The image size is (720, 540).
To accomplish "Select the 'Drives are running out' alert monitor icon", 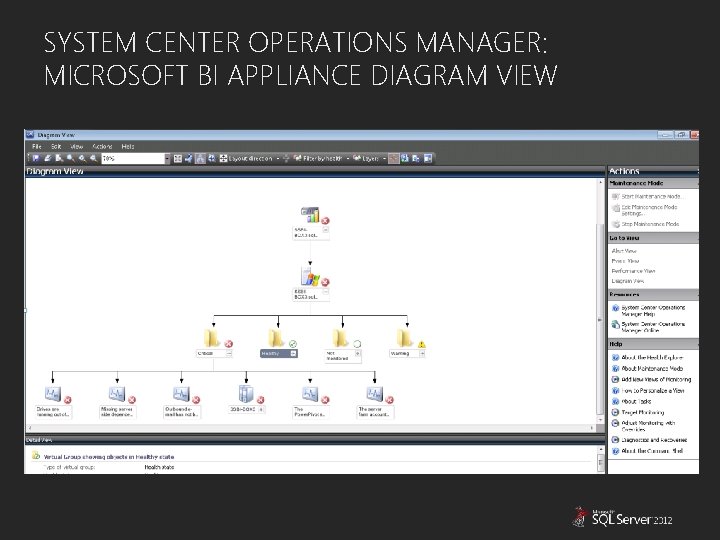I will click(53, 394).
